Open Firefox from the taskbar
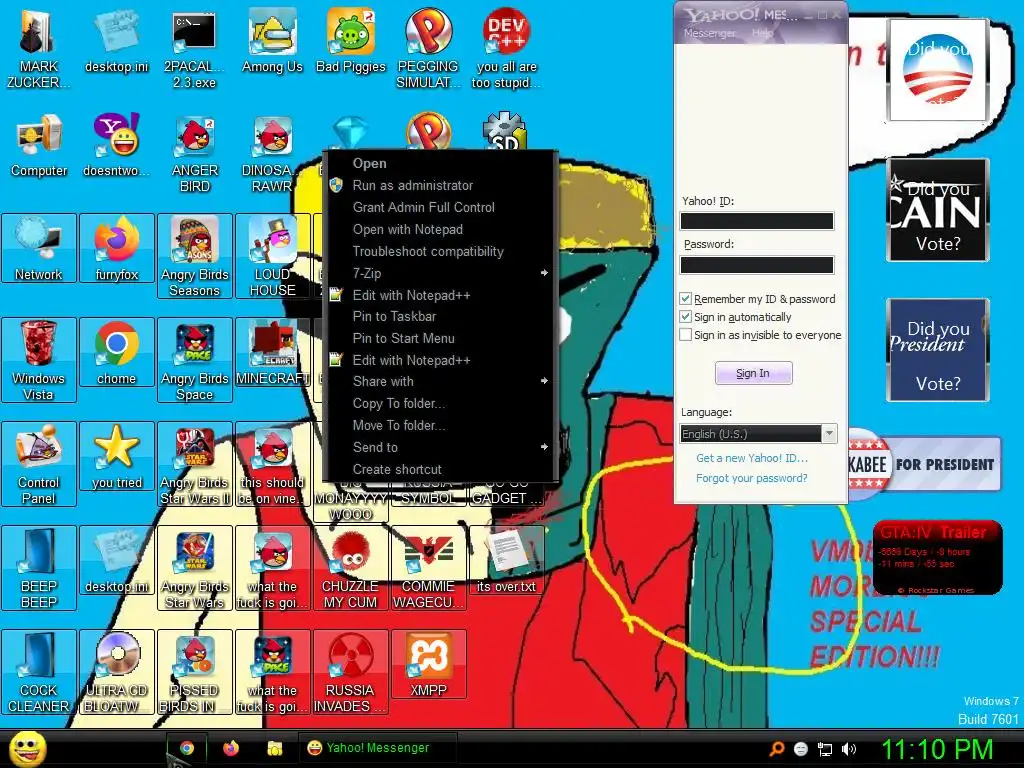The height and width of the screenshot is (768, 1024). [231, 748]
